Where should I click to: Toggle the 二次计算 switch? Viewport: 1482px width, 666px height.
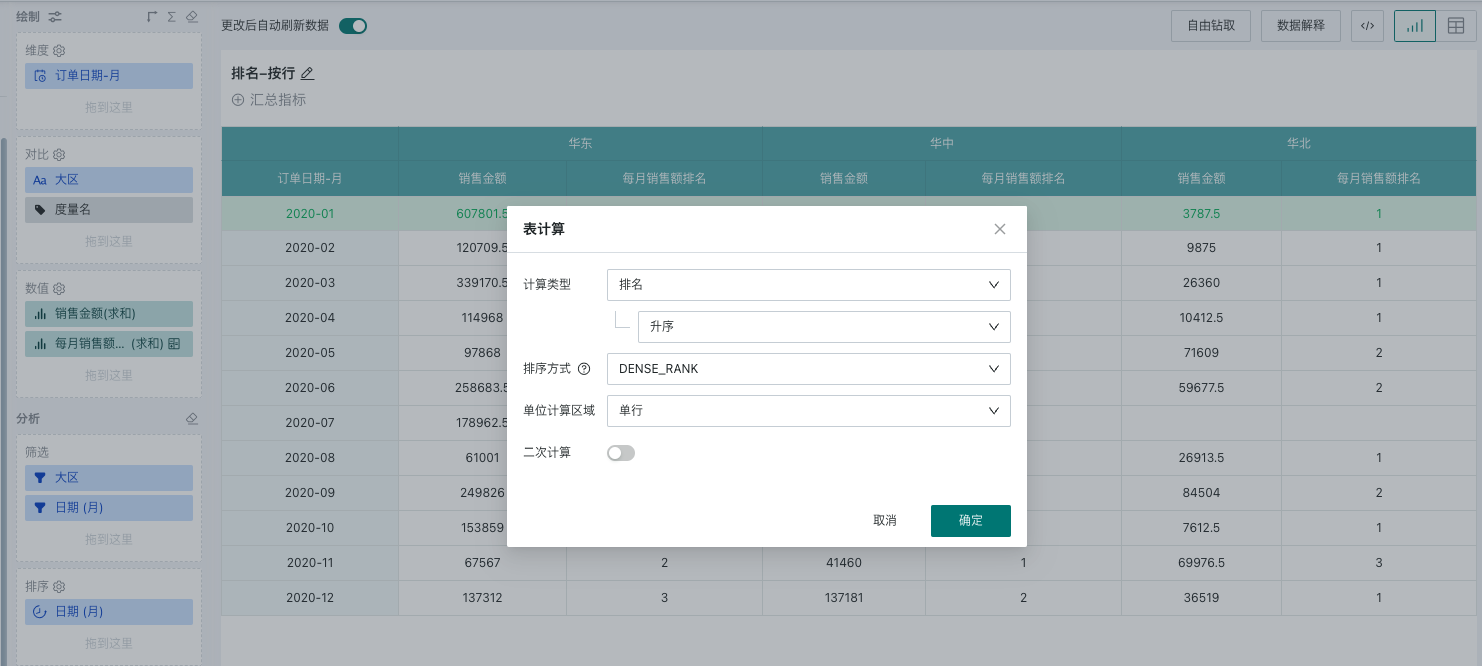tap(621, 453)
